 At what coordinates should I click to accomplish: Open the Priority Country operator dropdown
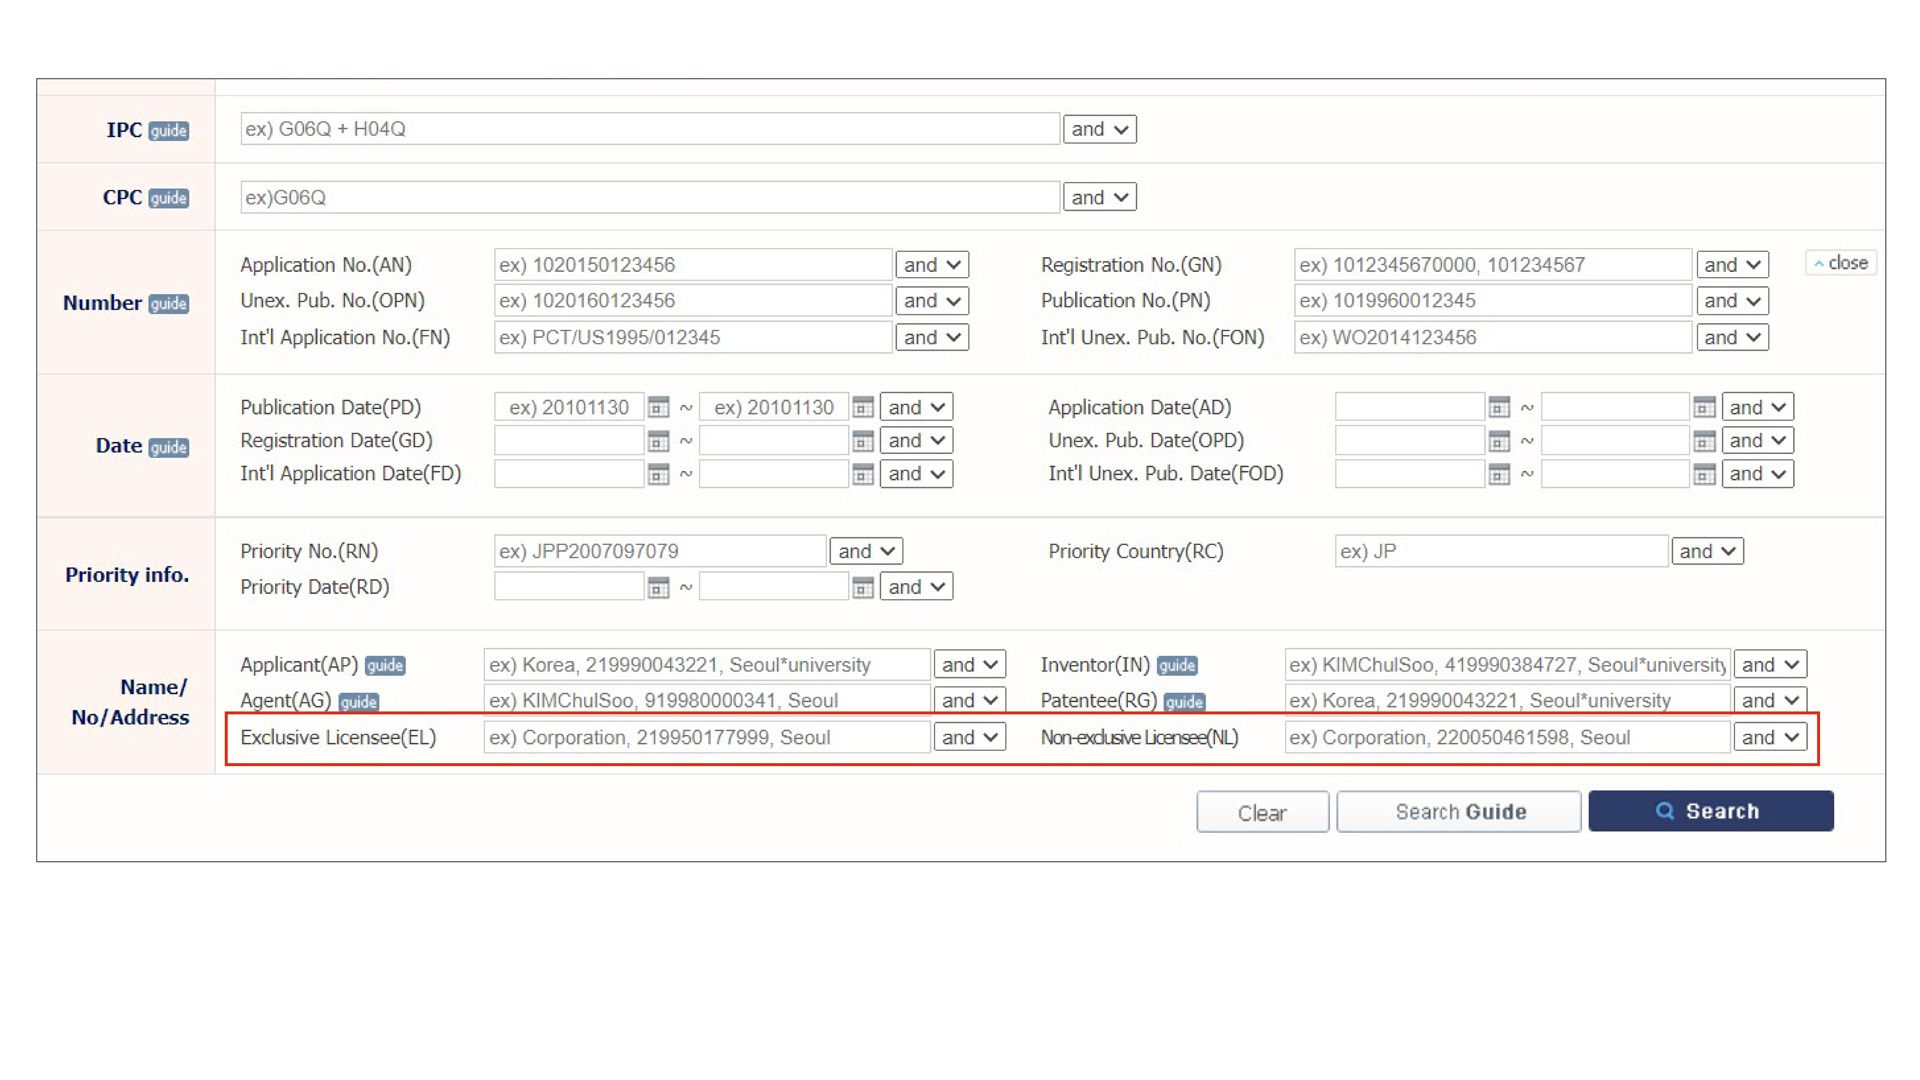(x=1707, y=551)
